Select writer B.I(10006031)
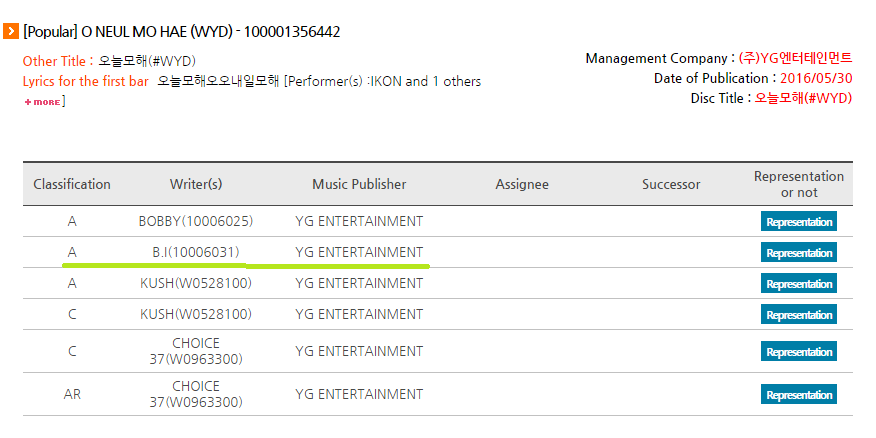The height and width of the screenshot is (438, 876). (x=196, y=252)
